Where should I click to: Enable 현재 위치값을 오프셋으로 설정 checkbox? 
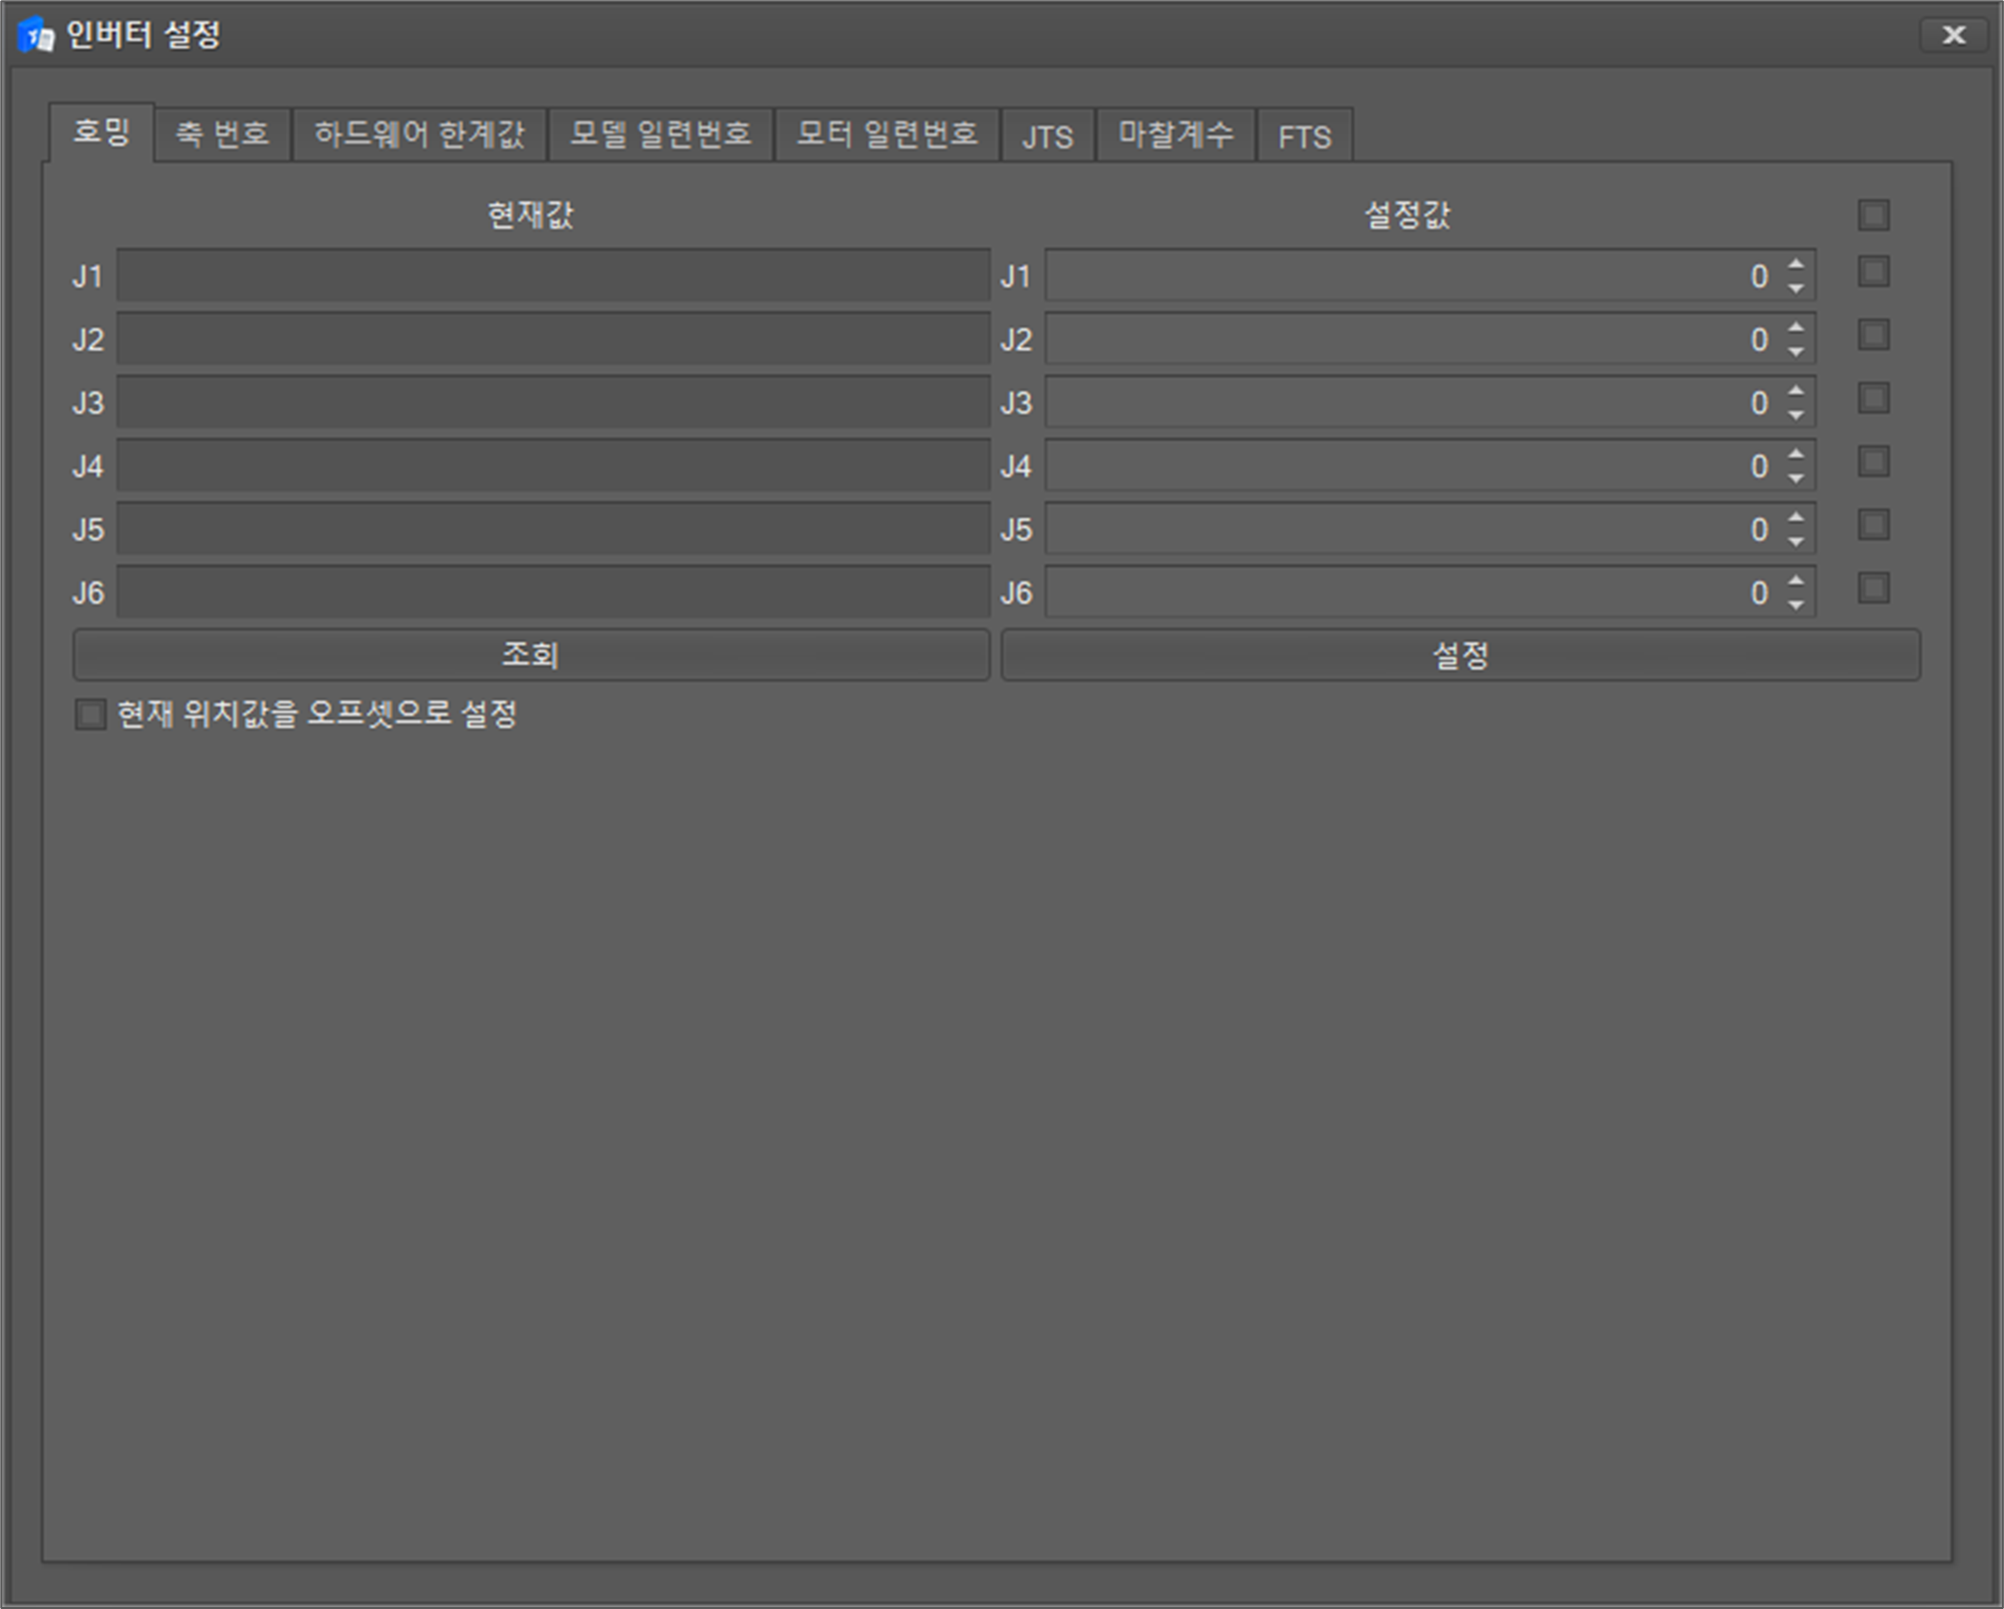pyautogui.click(x=90, y=714)
